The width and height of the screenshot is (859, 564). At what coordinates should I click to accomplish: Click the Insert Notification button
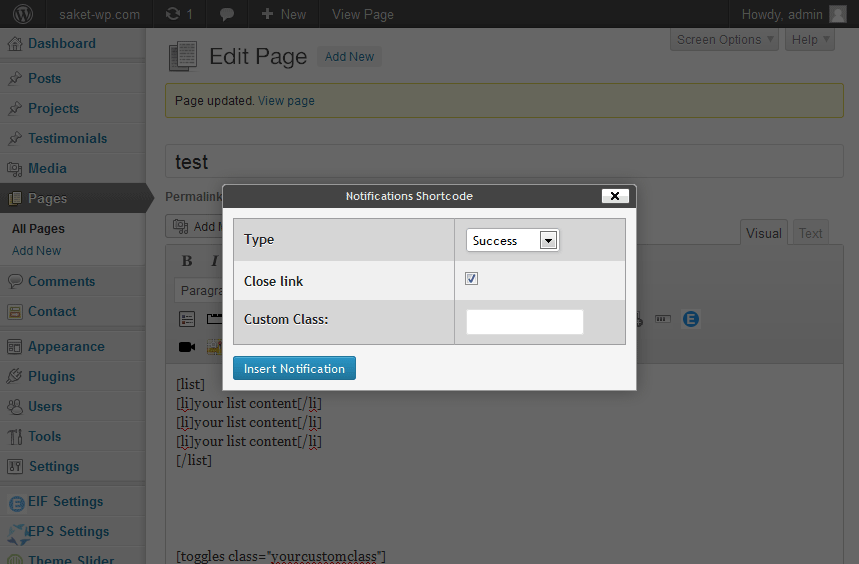point(294,369)
